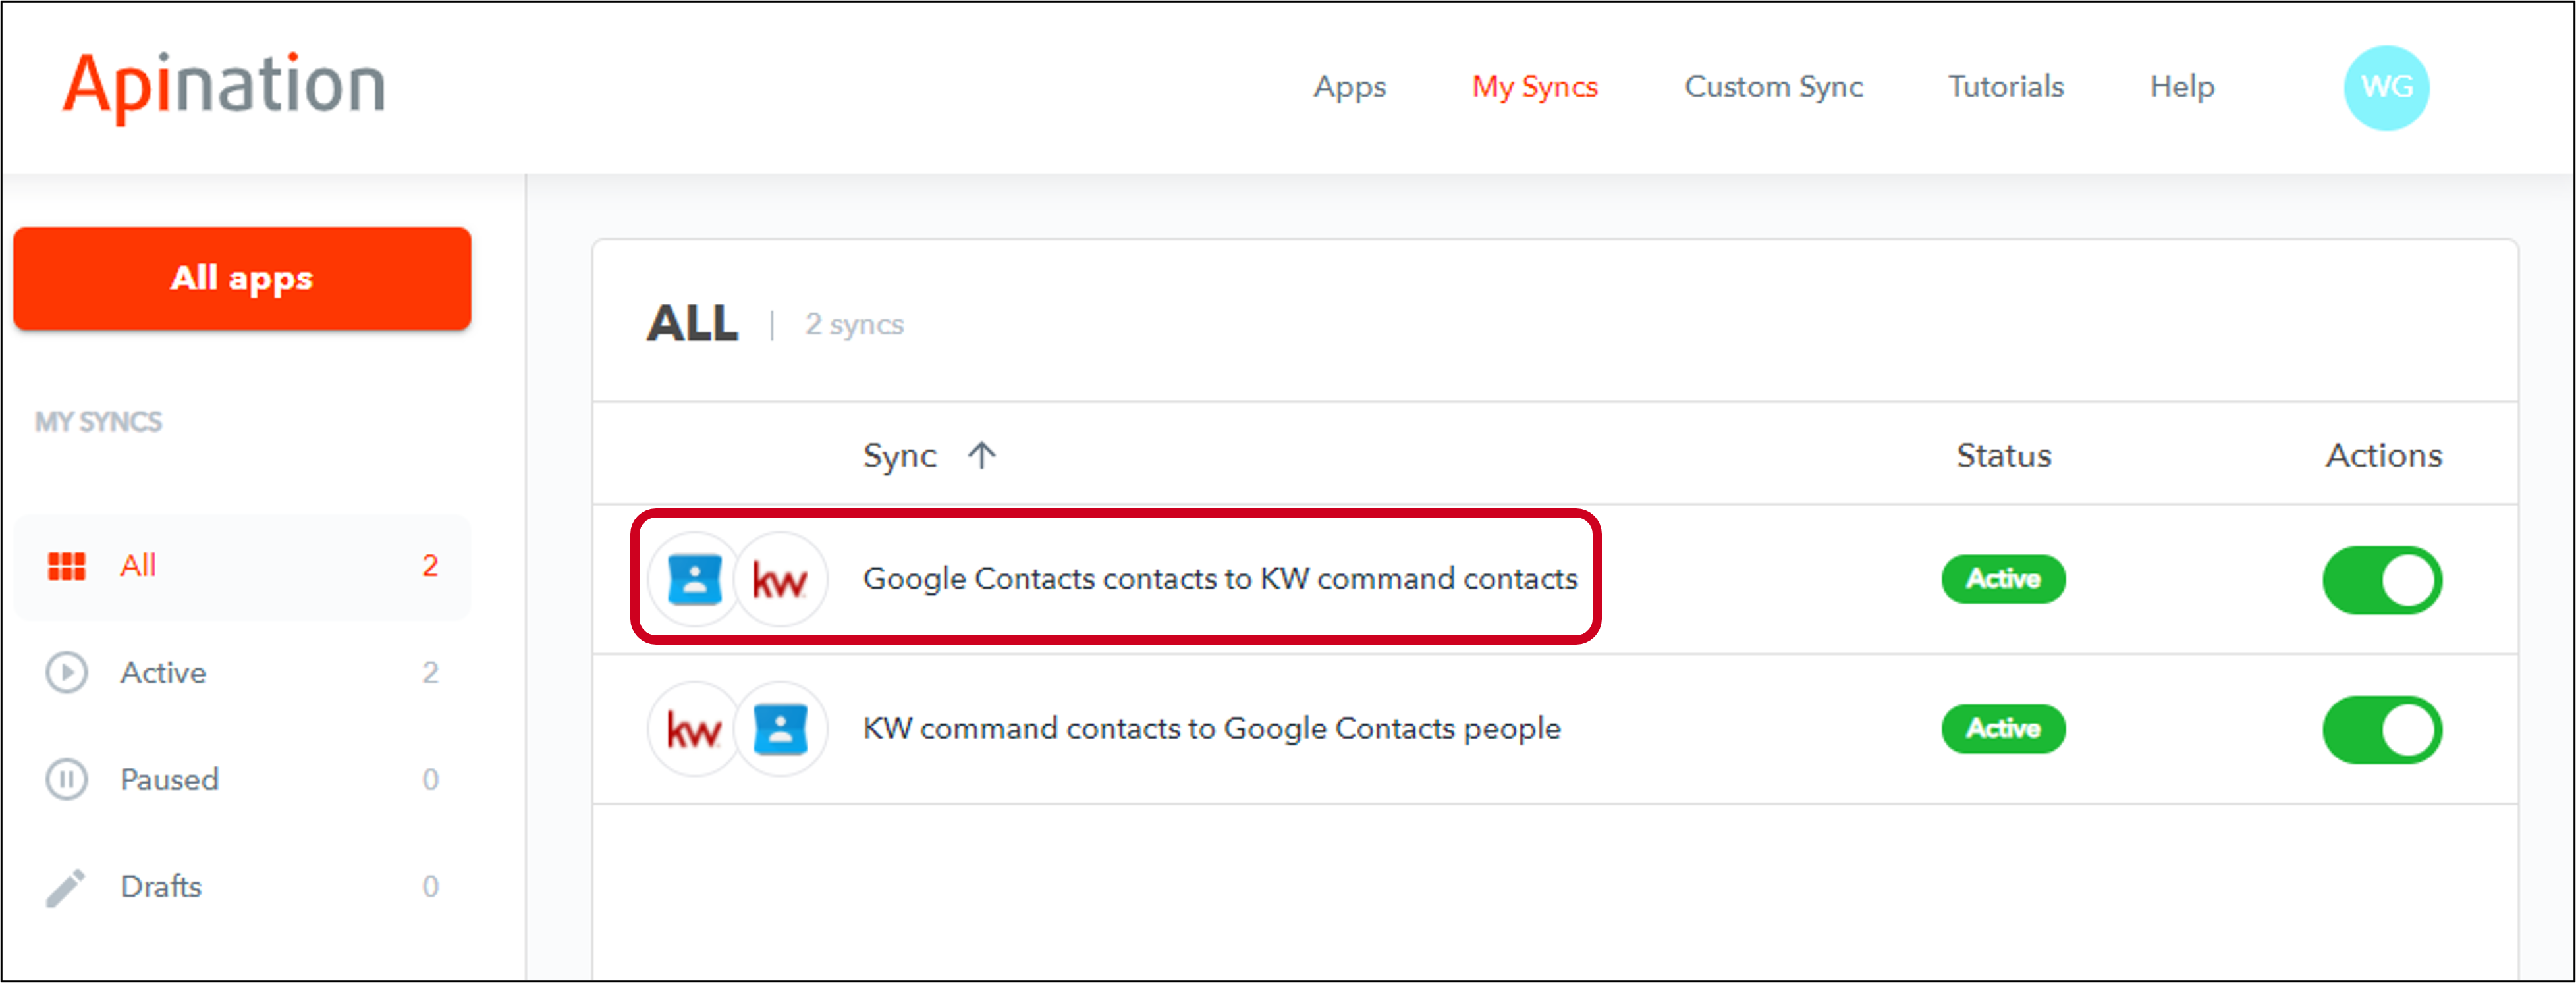Click the count 0 beside Paused

(x=430, y=780)
